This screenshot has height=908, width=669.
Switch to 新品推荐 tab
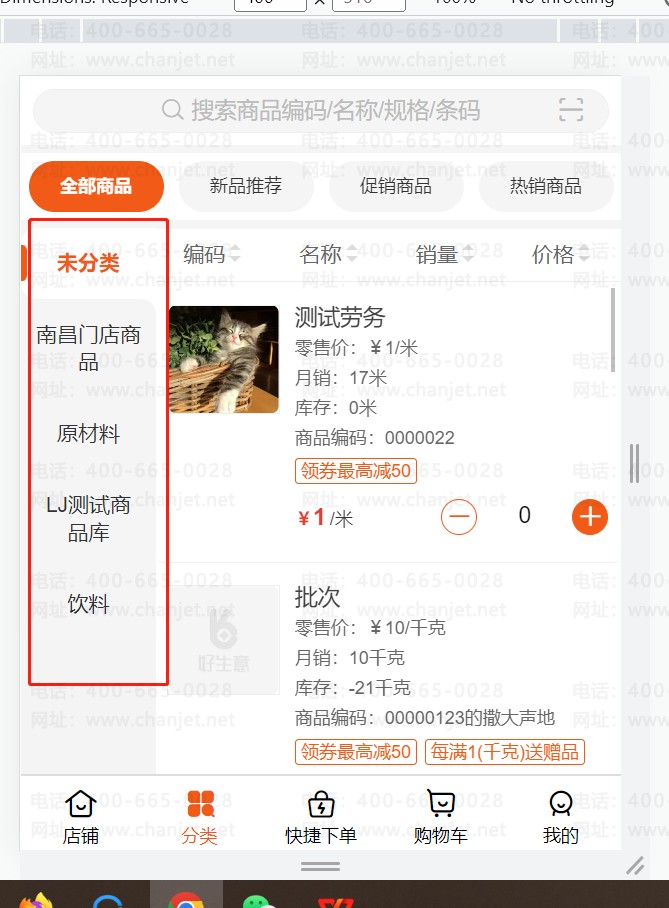click(246, 186)
